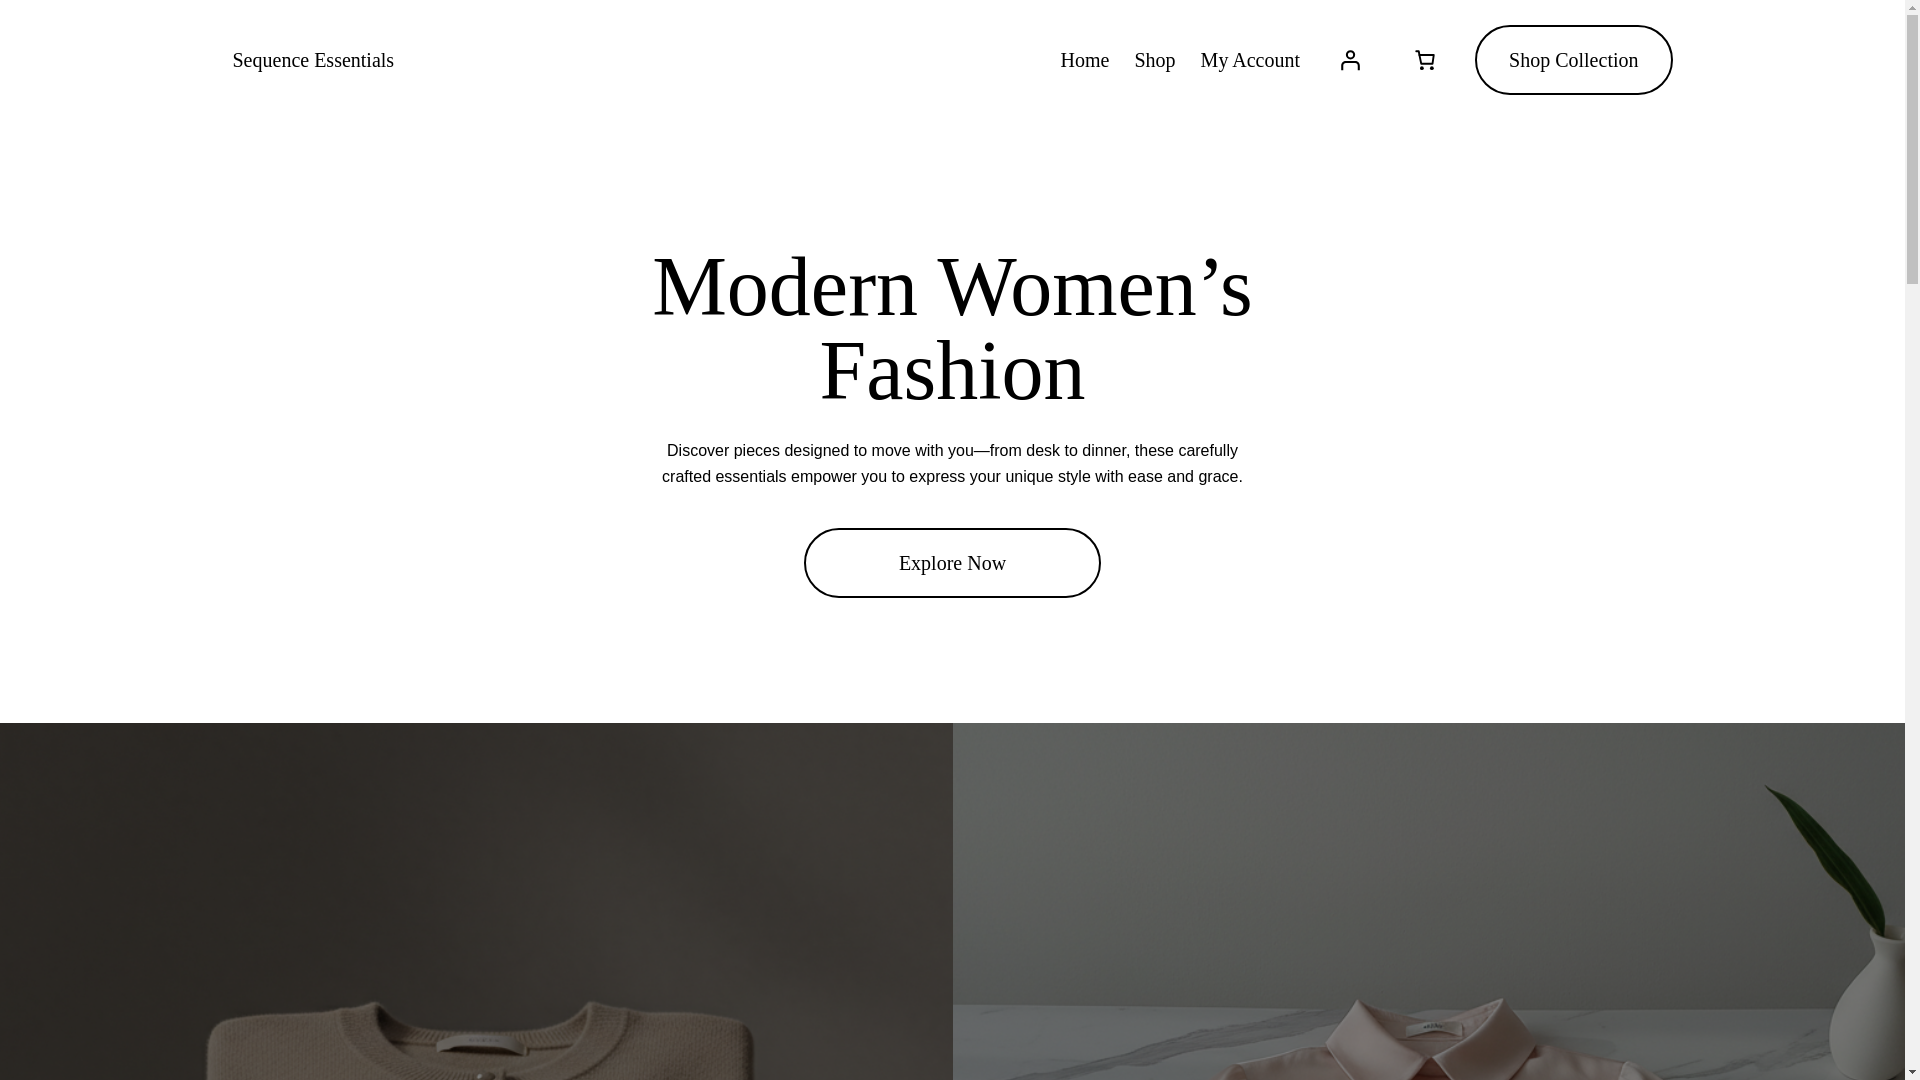Open the Shop menu item
This screenshot has height=1080, width=1920.
1154,60
